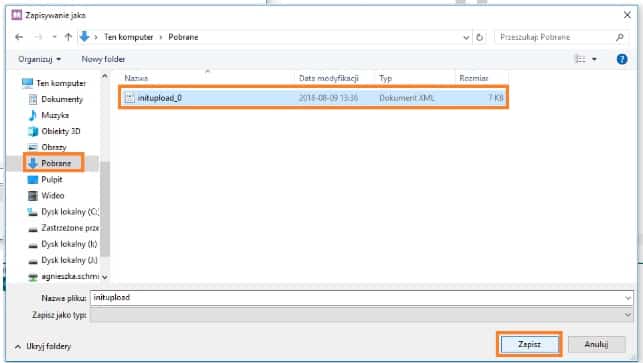Click the sidebar scroll down arrow
The image size is (643, 363).
pyautogui.click(x=105, y=277)
